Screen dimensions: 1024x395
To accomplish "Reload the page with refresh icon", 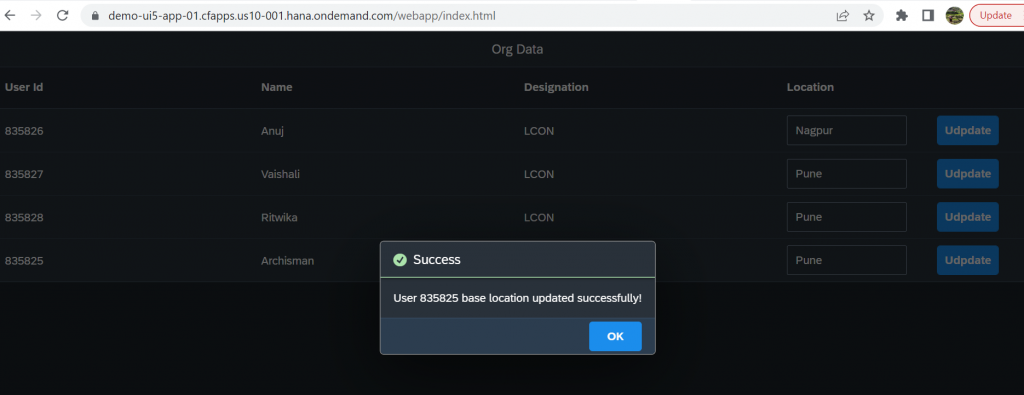I will pyautogui.click(x=63, y=16).
